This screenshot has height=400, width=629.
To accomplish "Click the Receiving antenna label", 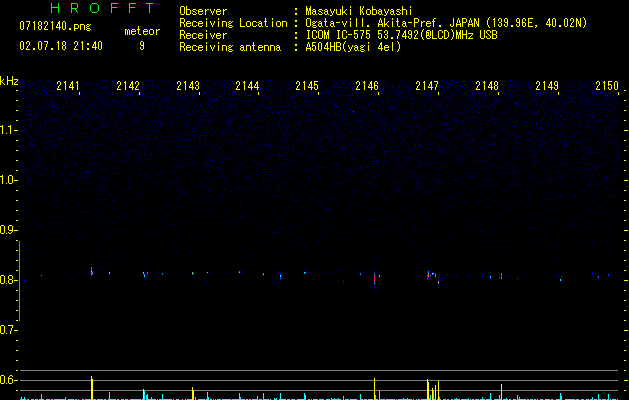I will point(230,47).
